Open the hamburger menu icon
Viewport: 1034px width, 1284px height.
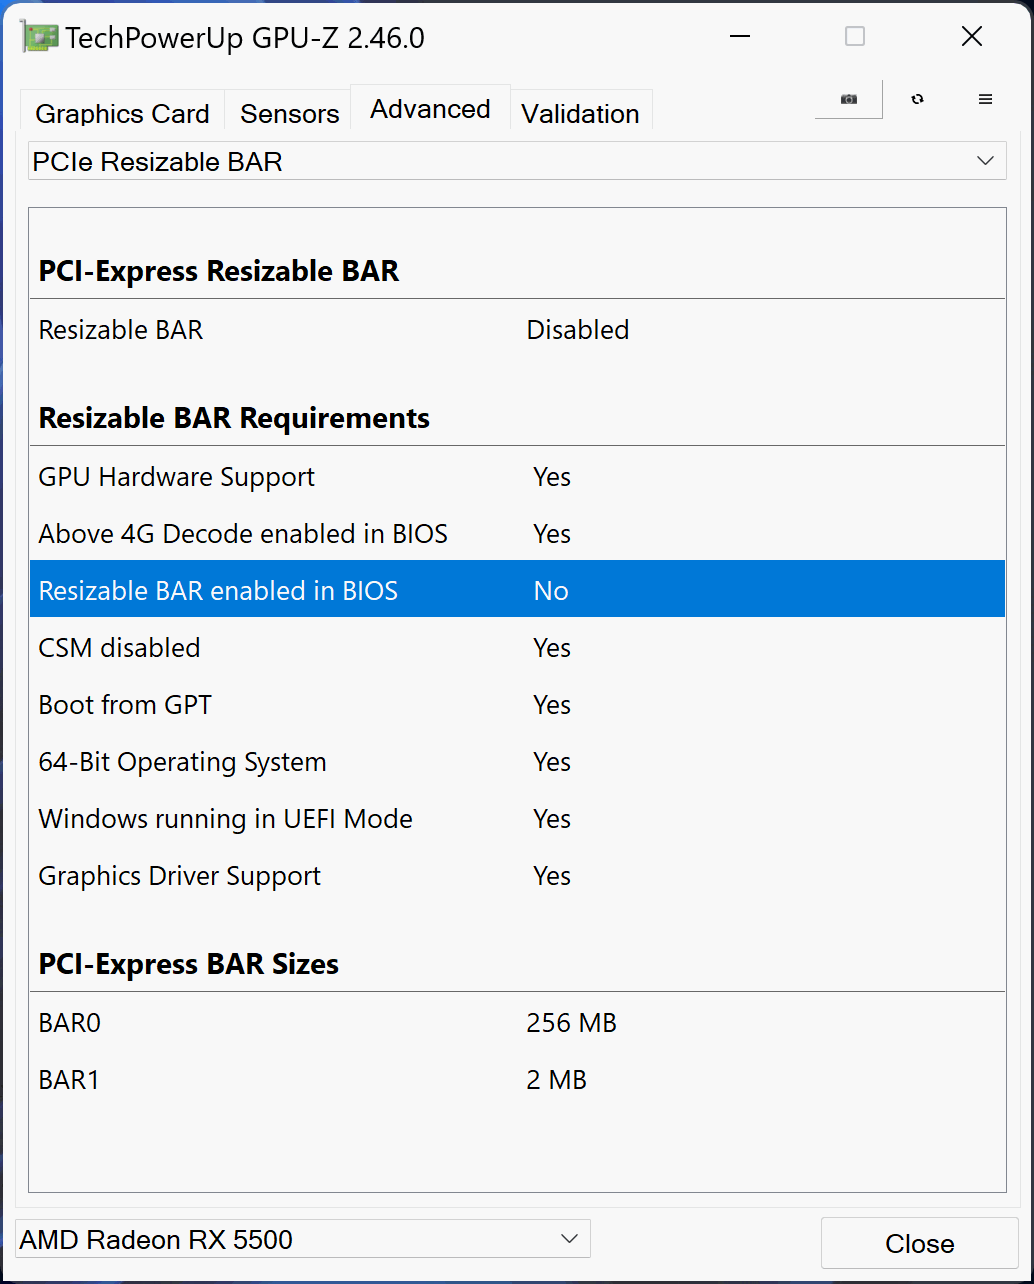click(985, 99)
